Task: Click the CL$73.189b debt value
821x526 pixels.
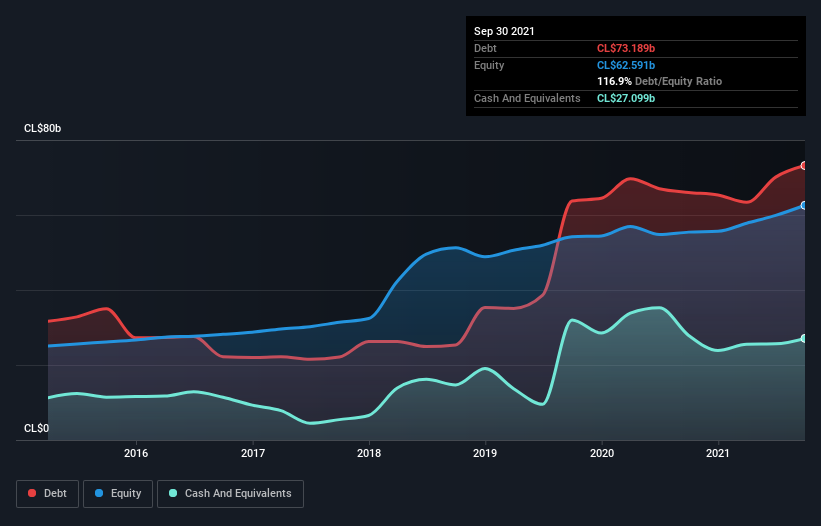Action: tap(626, 48)
